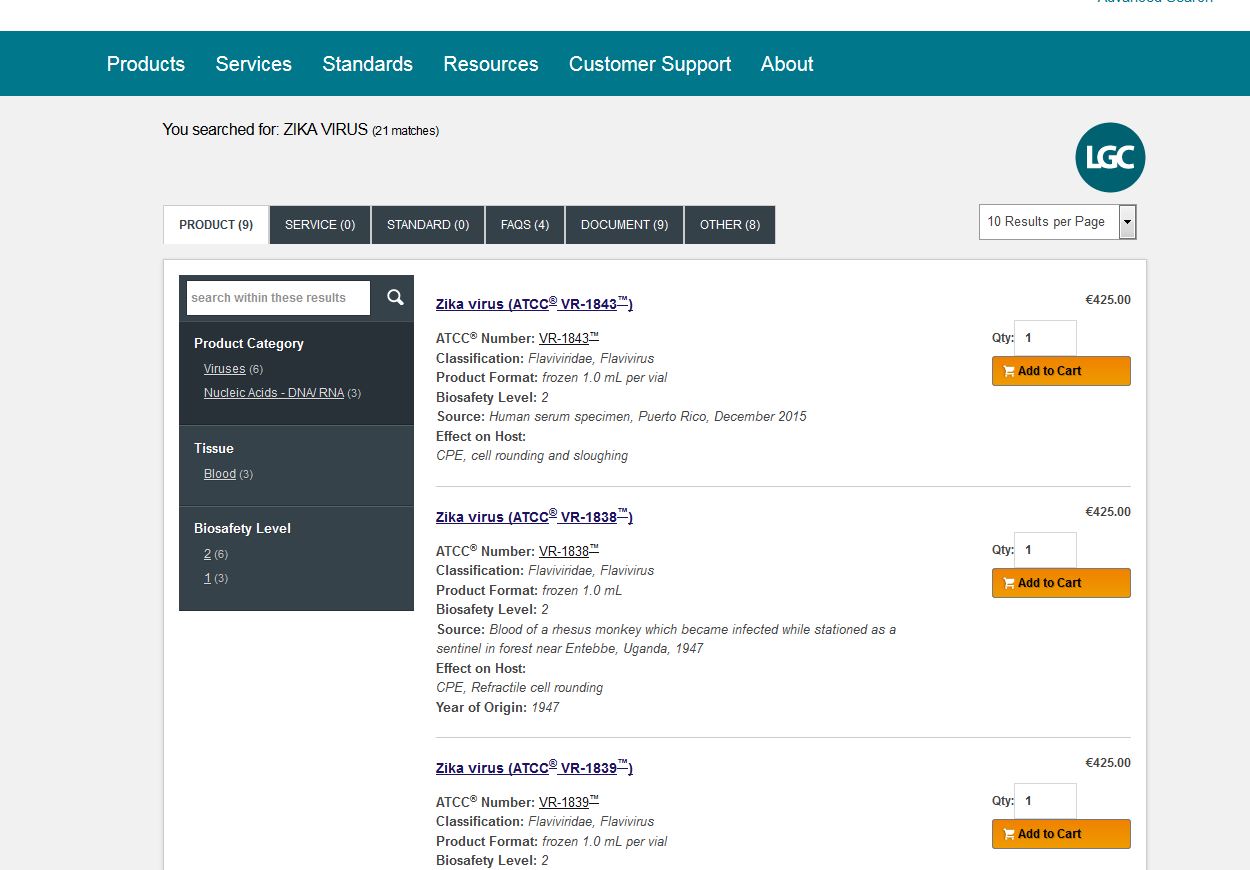
Task: Click the LGC round logo
Action: tap(1110, 158)
